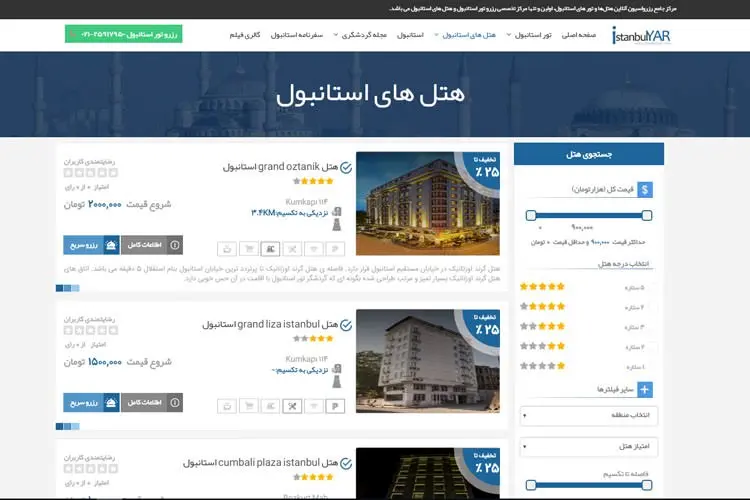Click the wifi icon for grand oztanik
The image size is (750, 500).
coord(314,249)
